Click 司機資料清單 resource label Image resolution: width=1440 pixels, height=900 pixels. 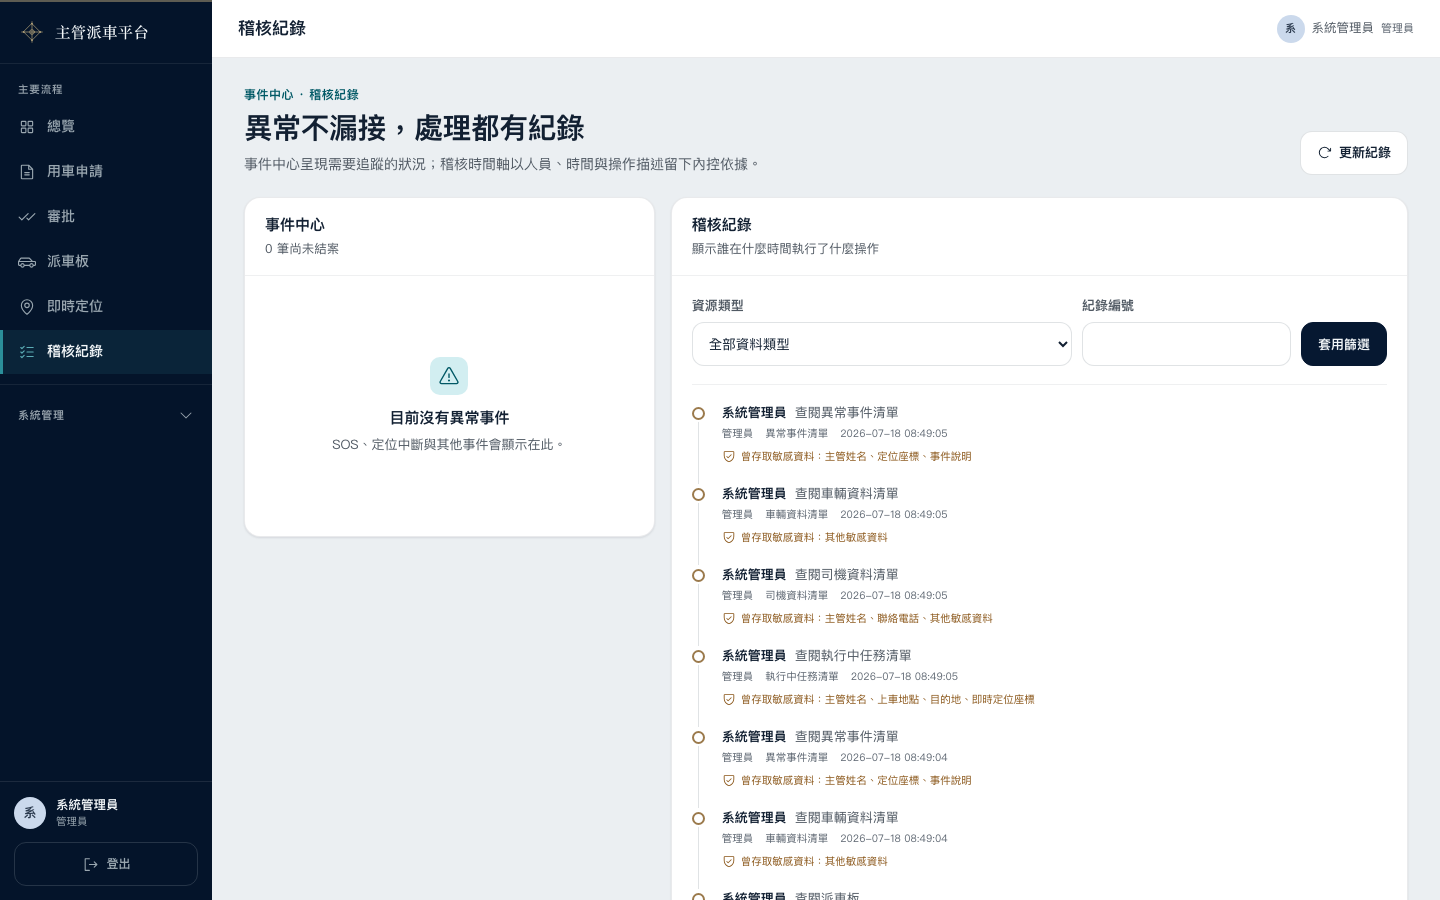(796, 596)
